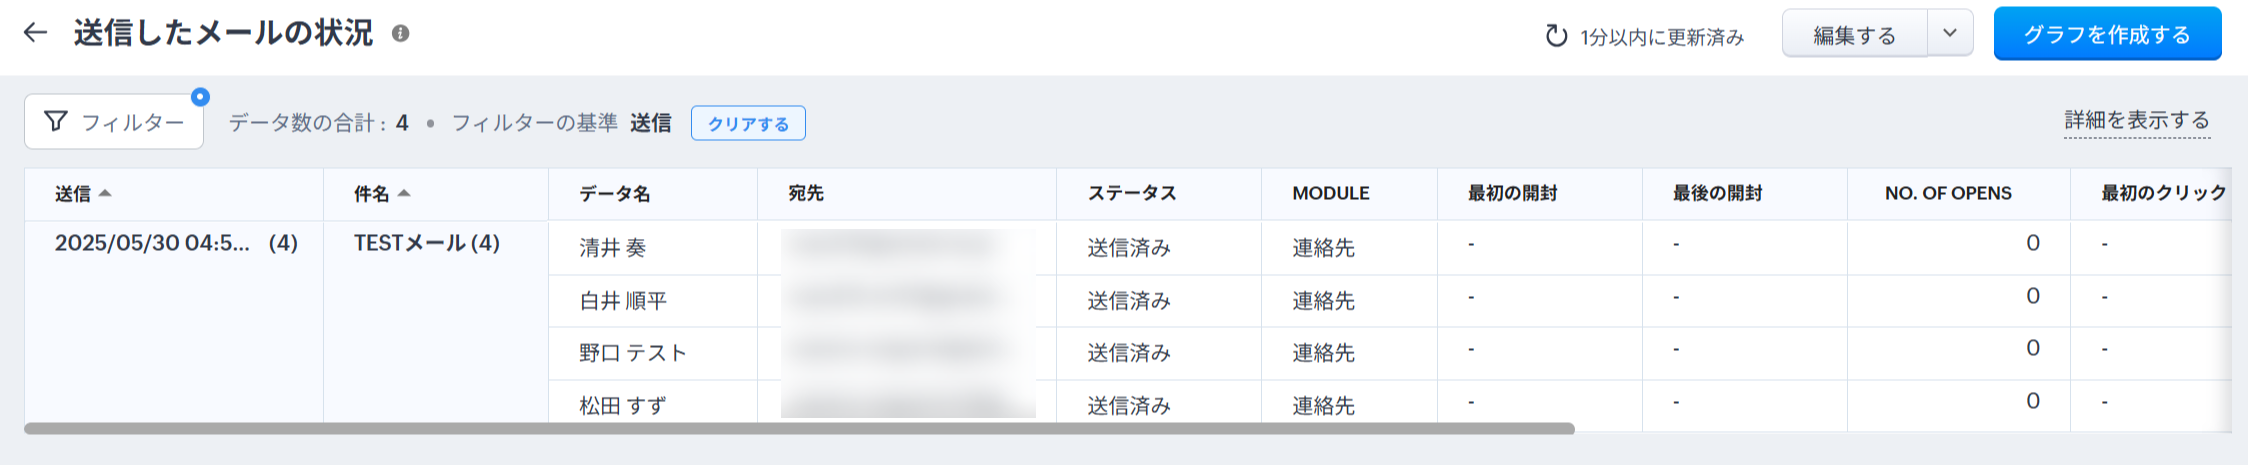Click the back arrow icon
The image size is (2248, 465).
pos(36,33)
